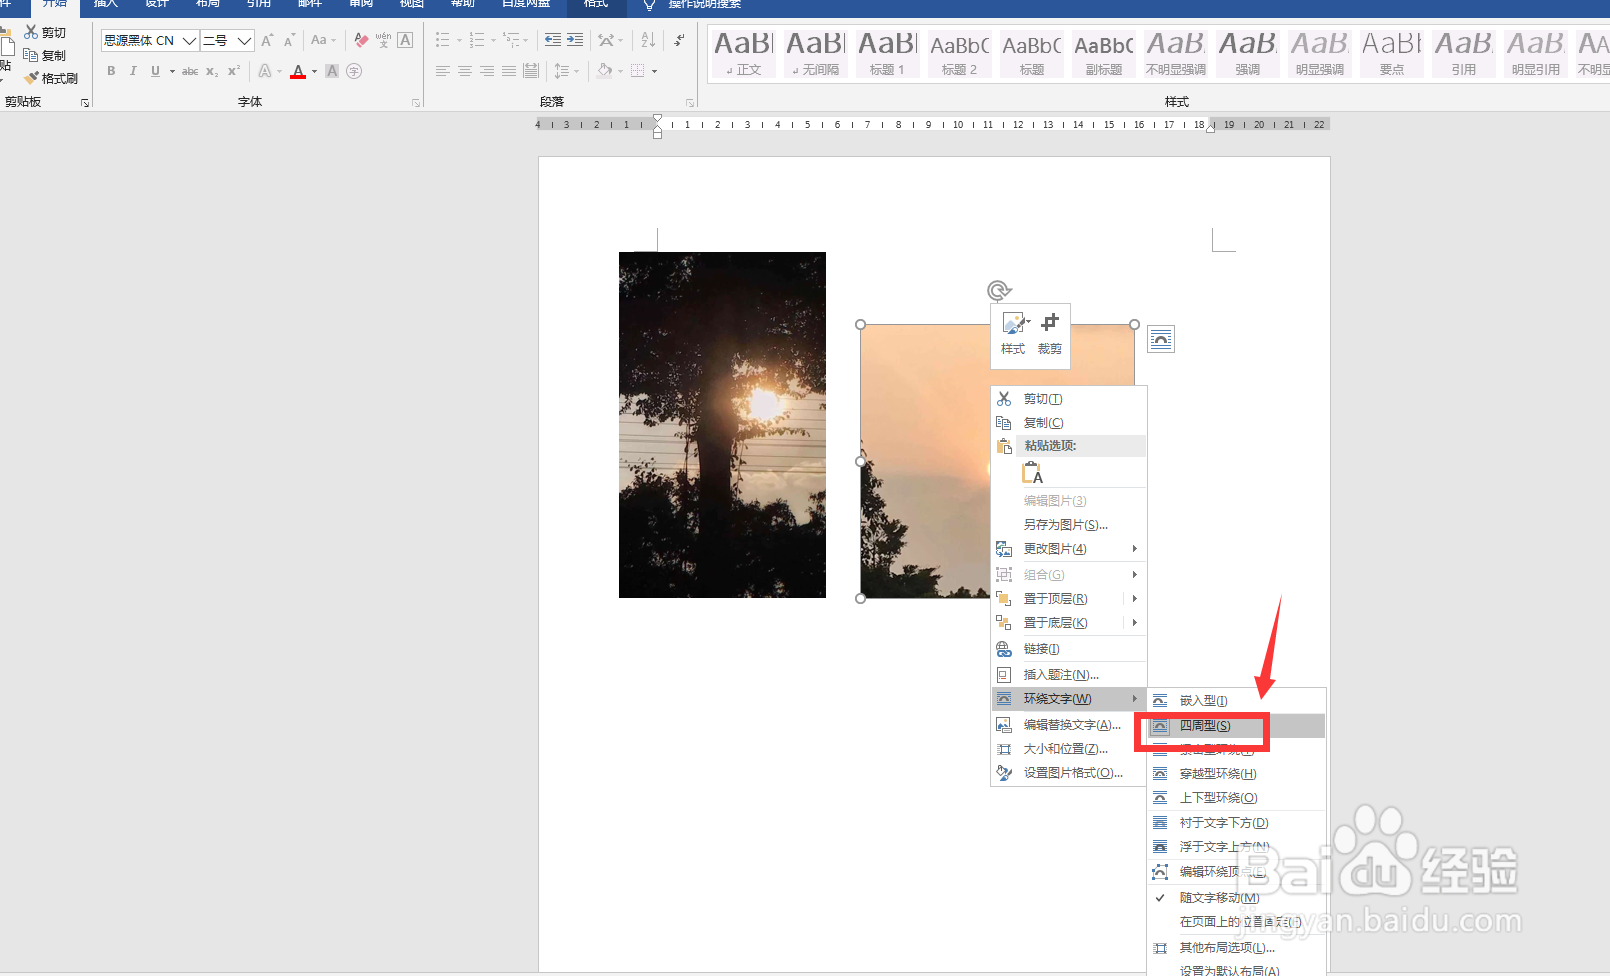This screenshot has width=1610, height=976.
Task: Select the 无间隔 style
Action: (x=815, y=53)
